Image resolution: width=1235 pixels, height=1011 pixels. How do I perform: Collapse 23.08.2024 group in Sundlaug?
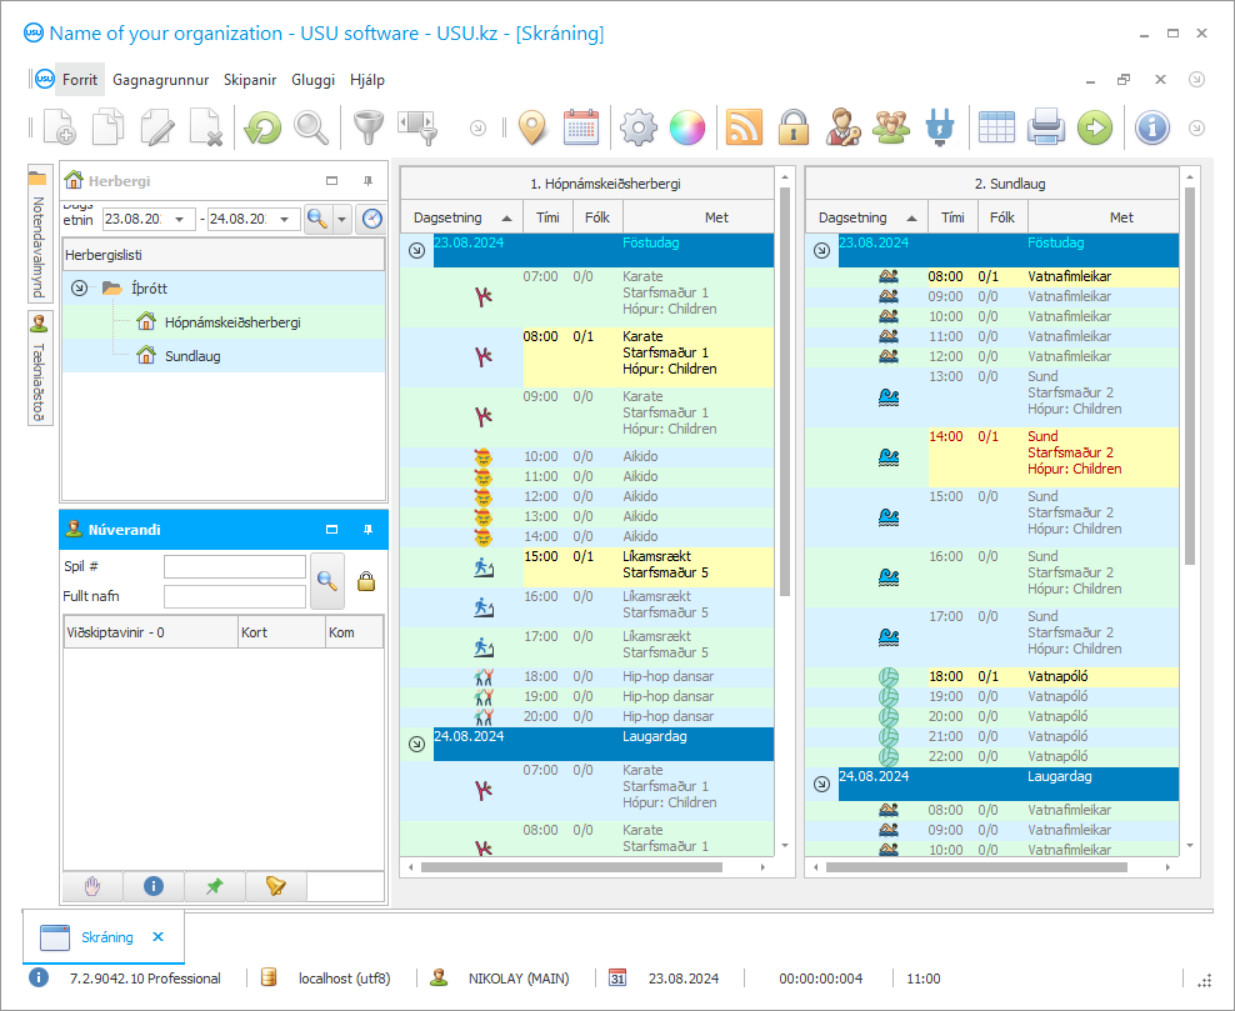click(x=821, y=250)
